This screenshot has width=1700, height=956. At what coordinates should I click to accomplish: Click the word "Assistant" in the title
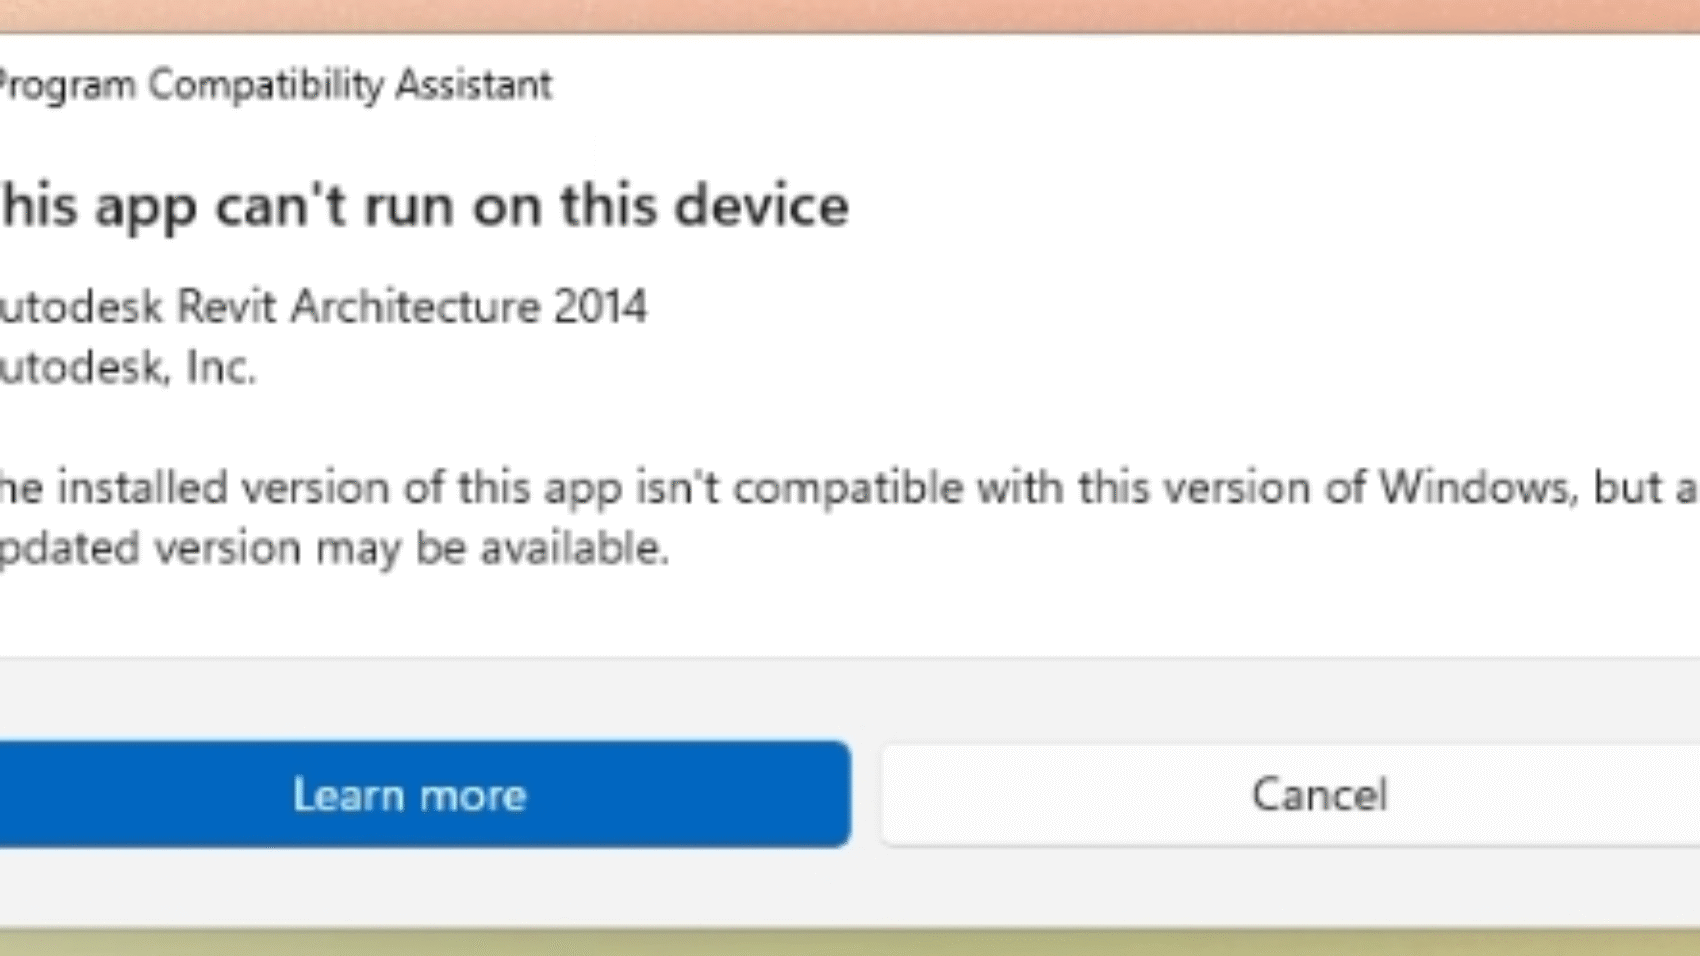473,85
